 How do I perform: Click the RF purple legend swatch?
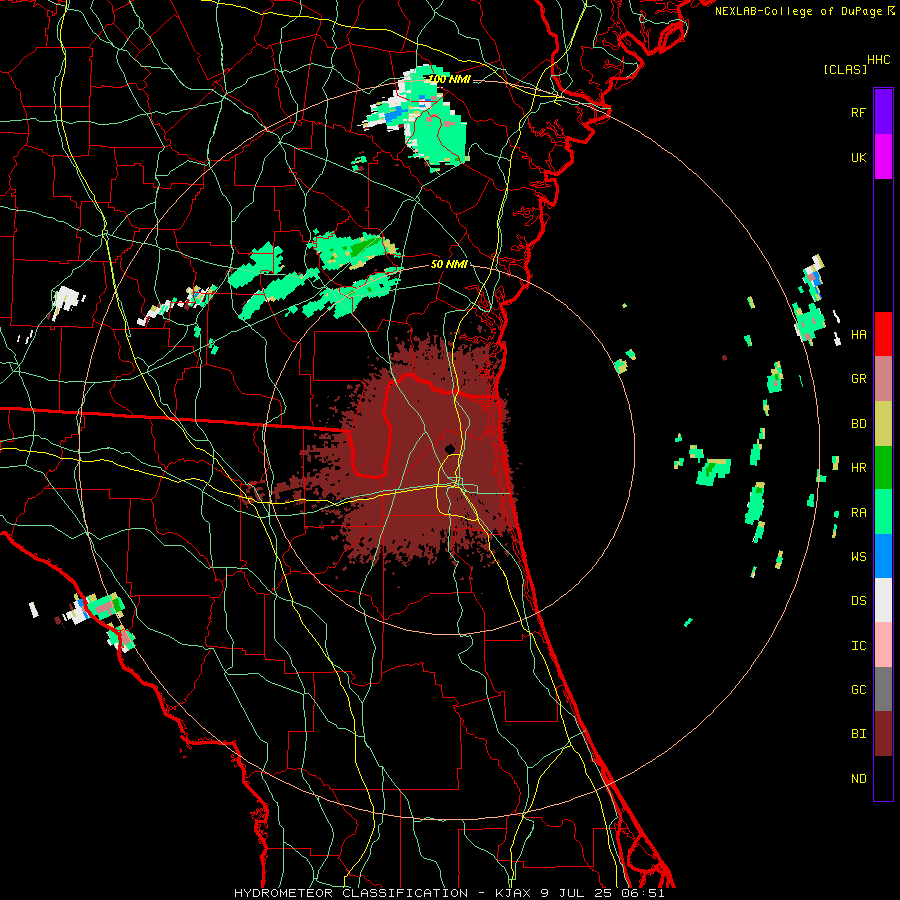click(883, 112)
